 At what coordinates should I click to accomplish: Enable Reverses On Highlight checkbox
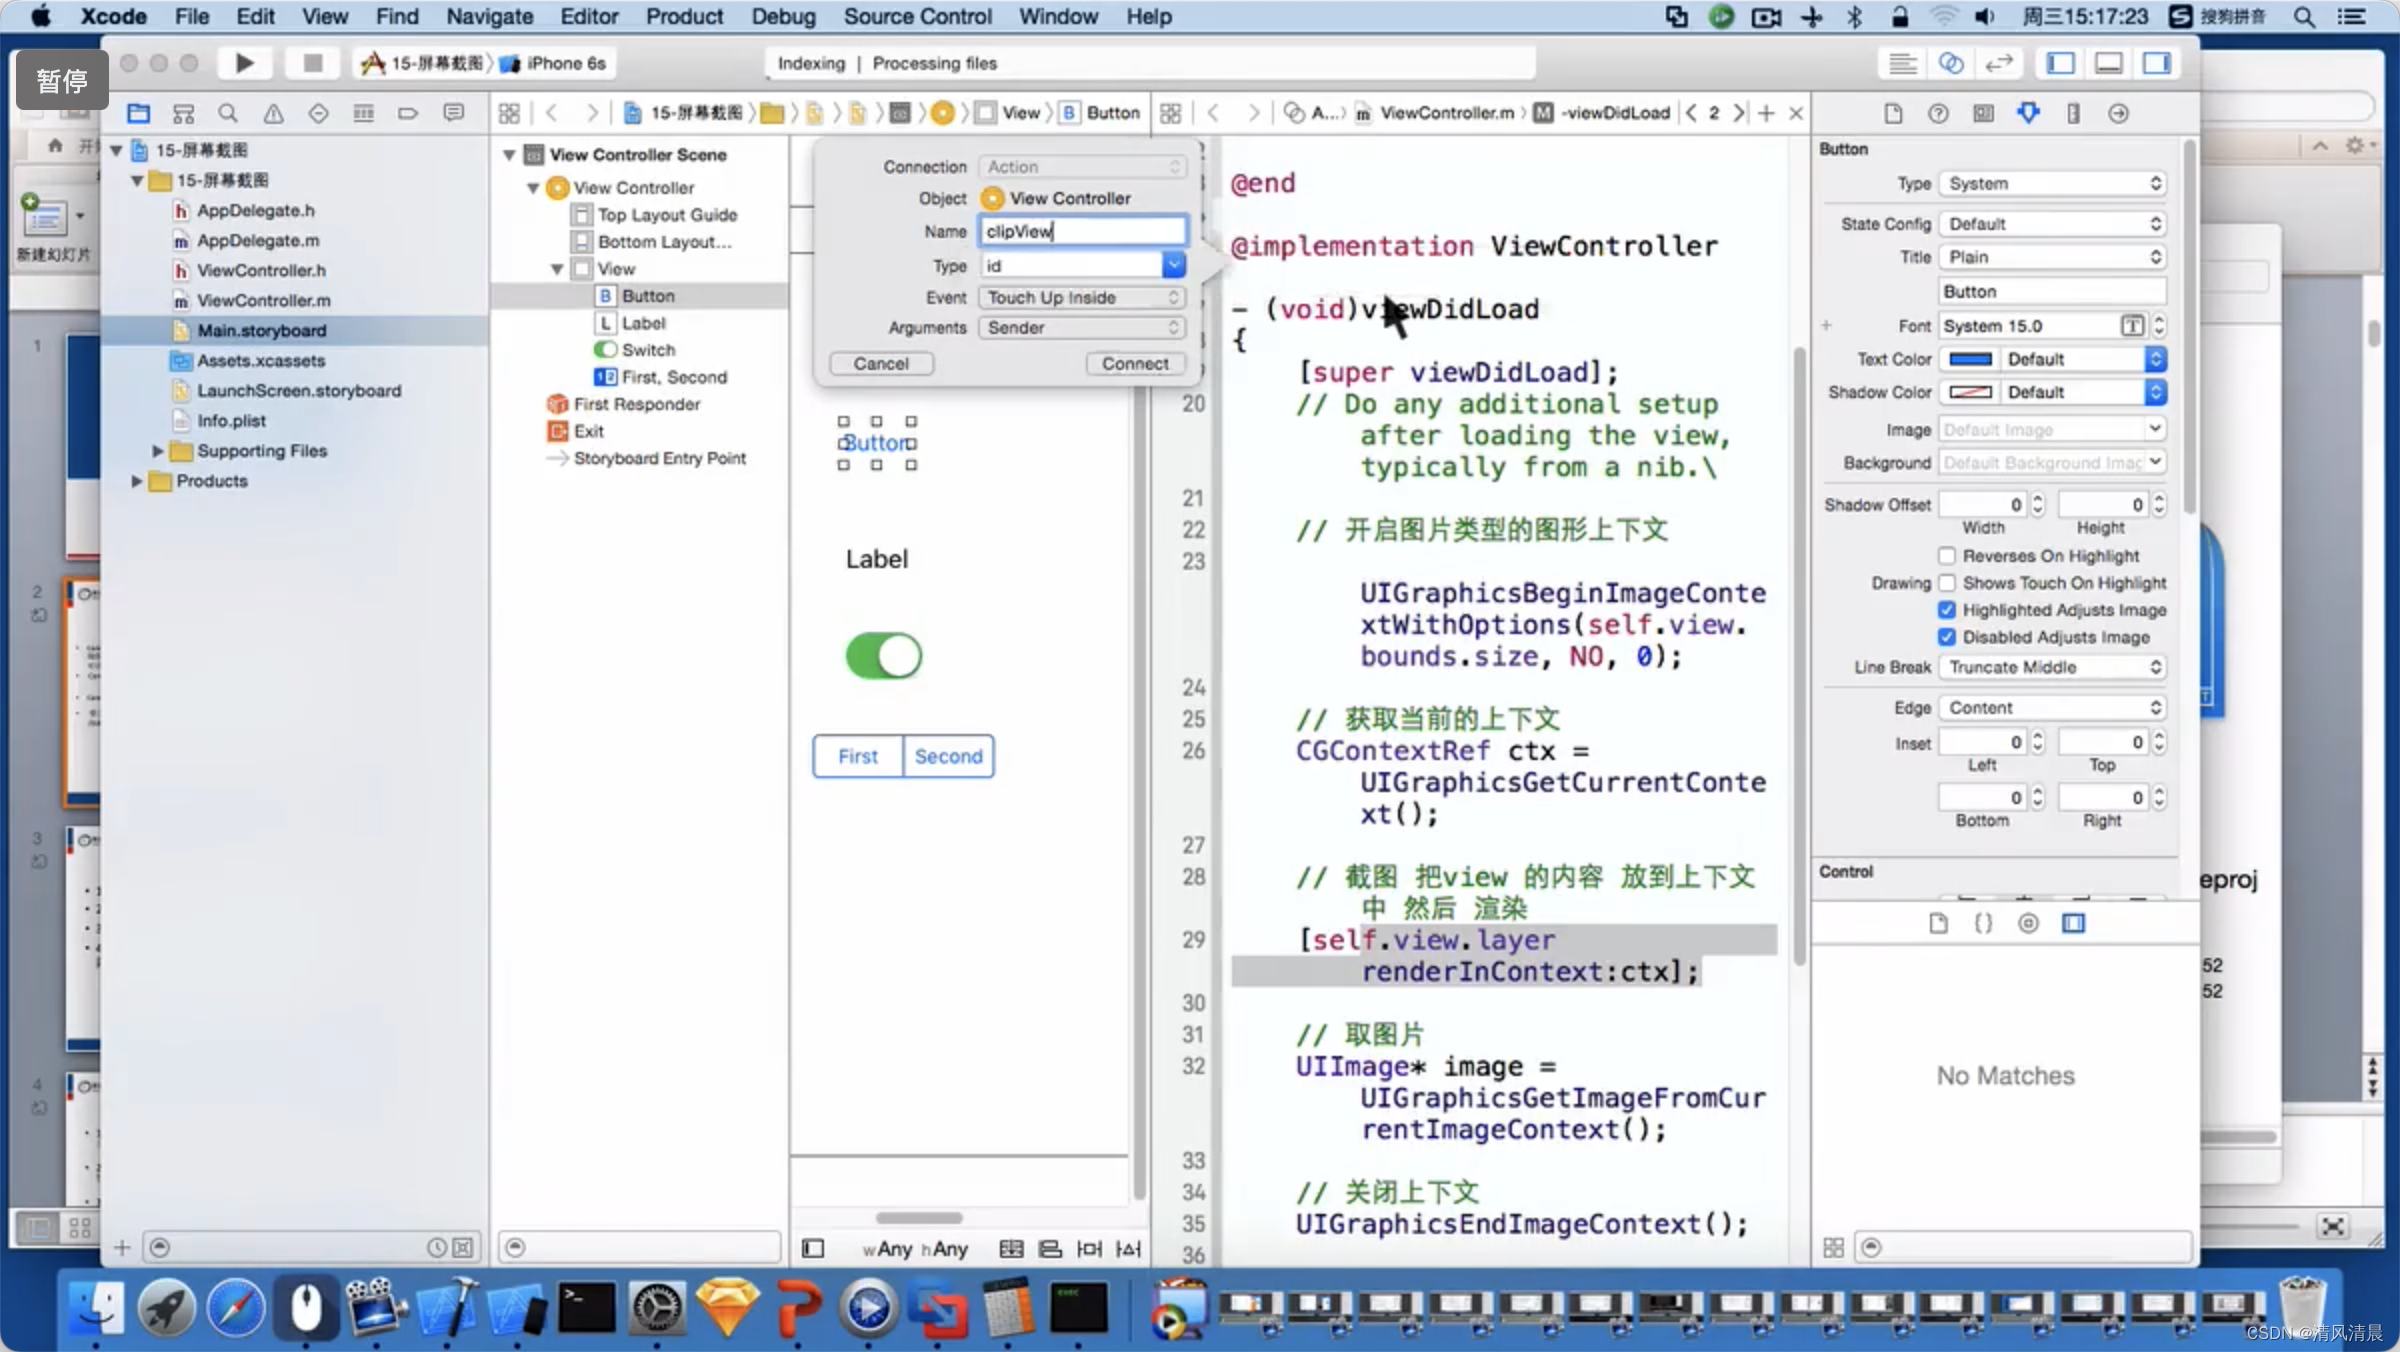(x=1946, y=555)
